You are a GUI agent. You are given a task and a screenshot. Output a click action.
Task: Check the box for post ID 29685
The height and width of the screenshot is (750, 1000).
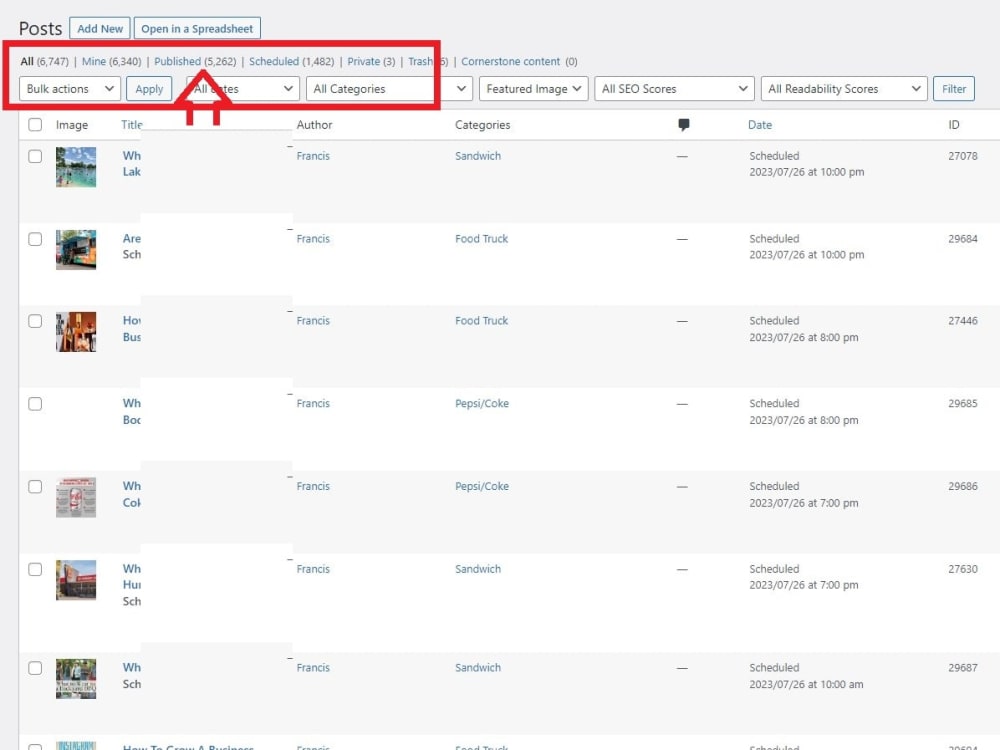pos(35,404)
